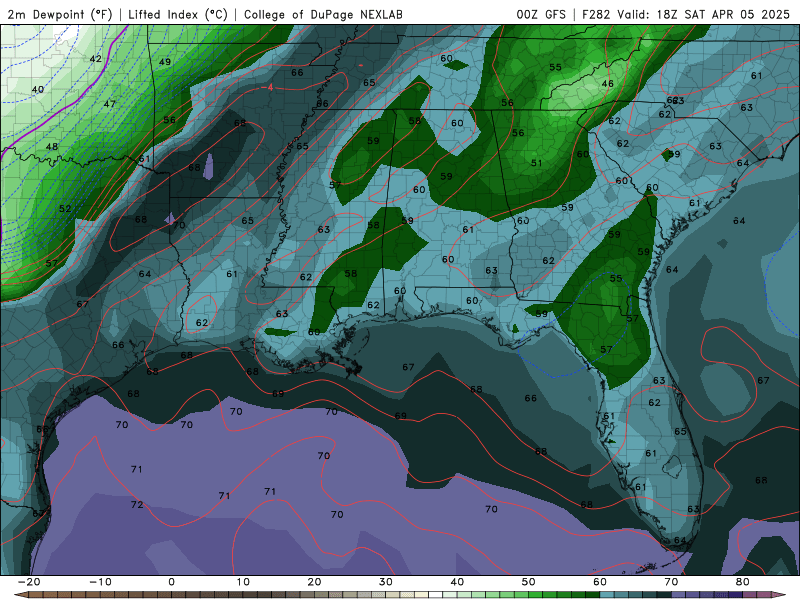Select the 30 label on the color scale

pos(386,582)
